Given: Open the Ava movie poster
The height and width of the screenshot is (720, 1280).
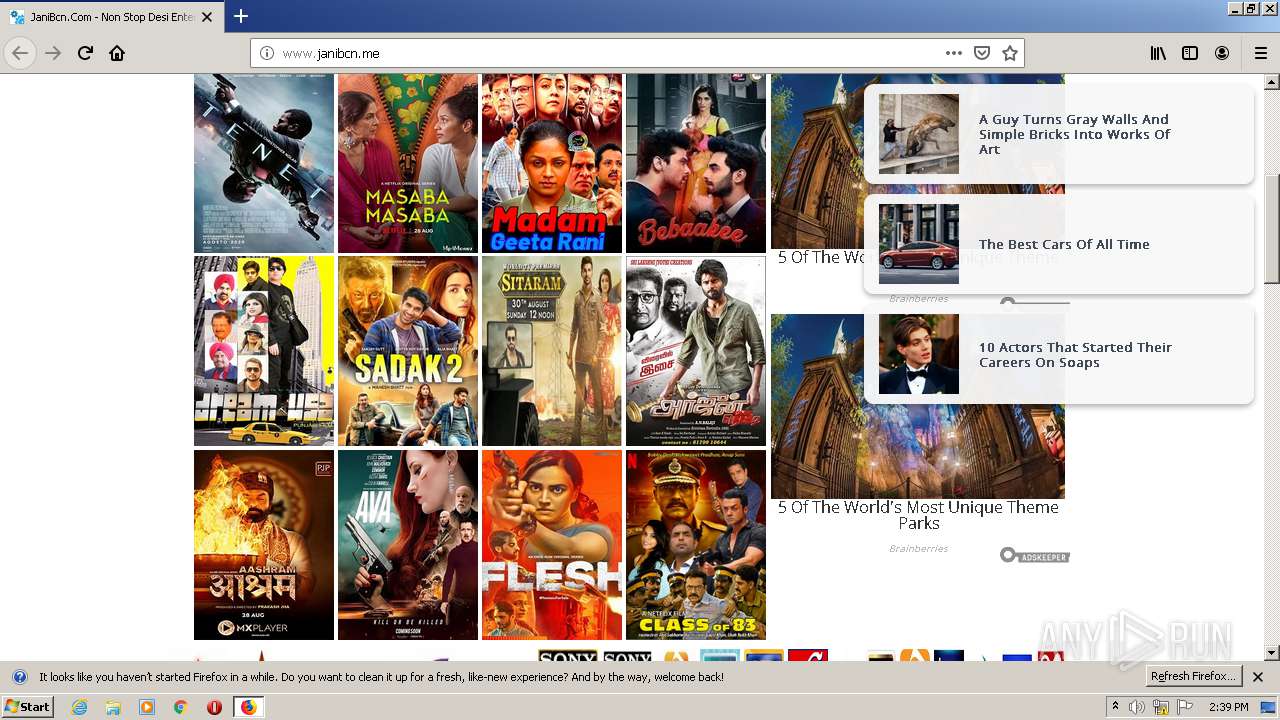Looking at the screenshot, I should (408, 545).
